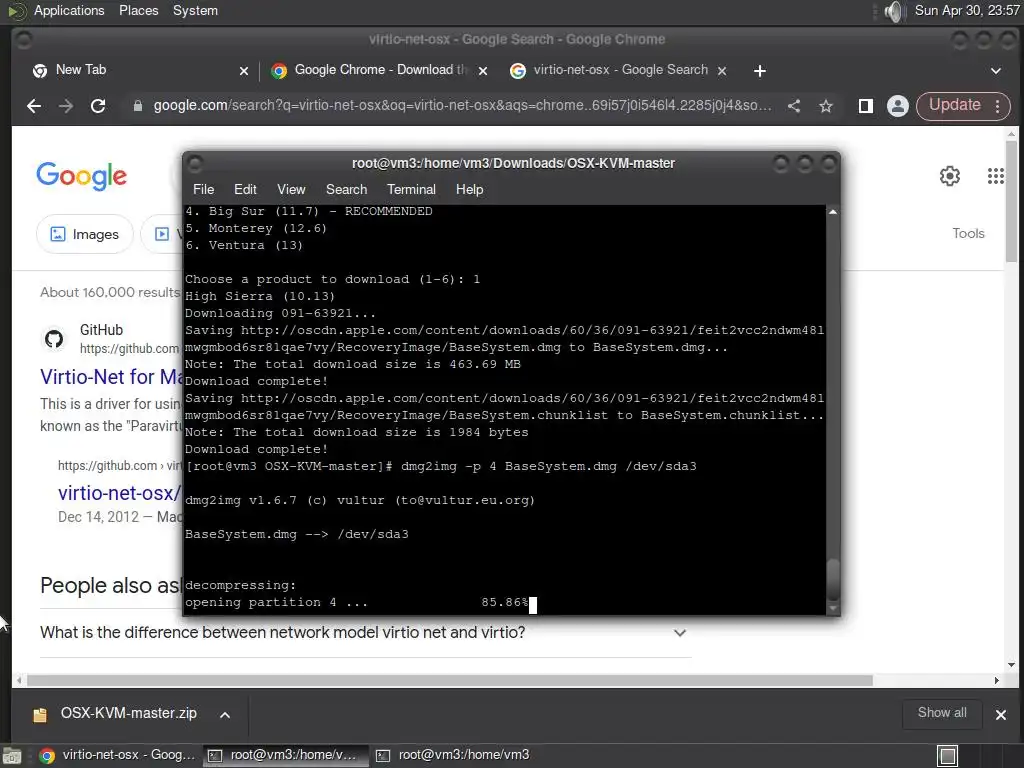This screenshot has height=768, width=1024.
Task: Bookmark this page with the star icon
Action: point(826,106)
